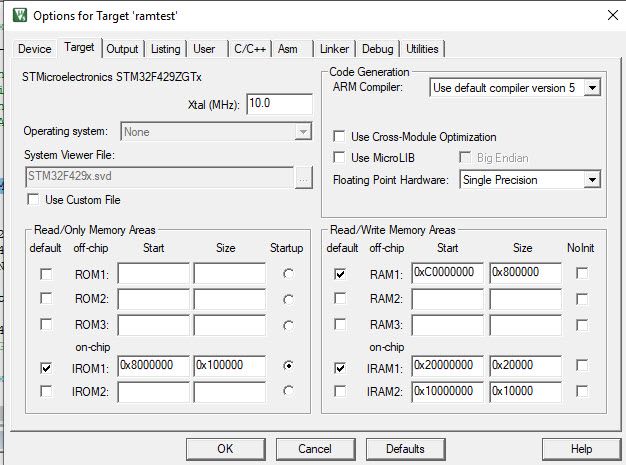
Task: Open the Asm tab
Action: 287,49
